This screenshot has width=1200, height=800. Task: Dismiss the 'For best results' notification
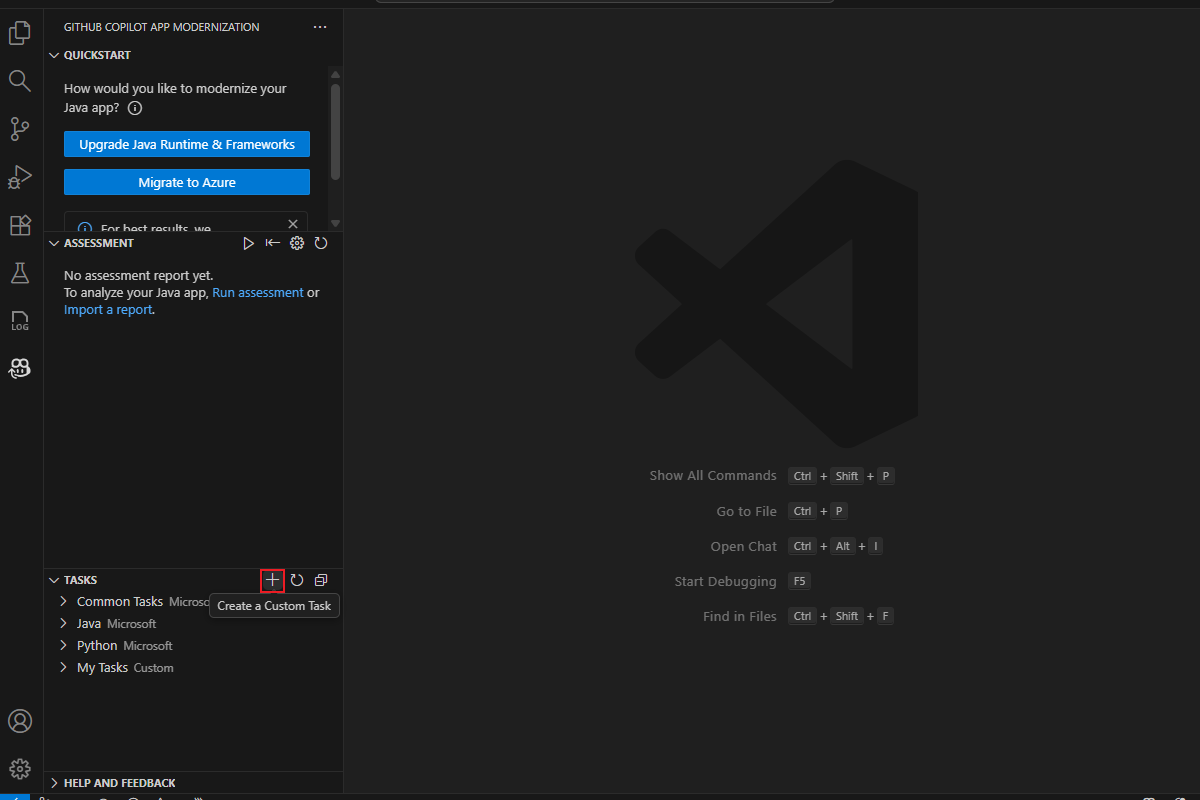pos(293,224)
